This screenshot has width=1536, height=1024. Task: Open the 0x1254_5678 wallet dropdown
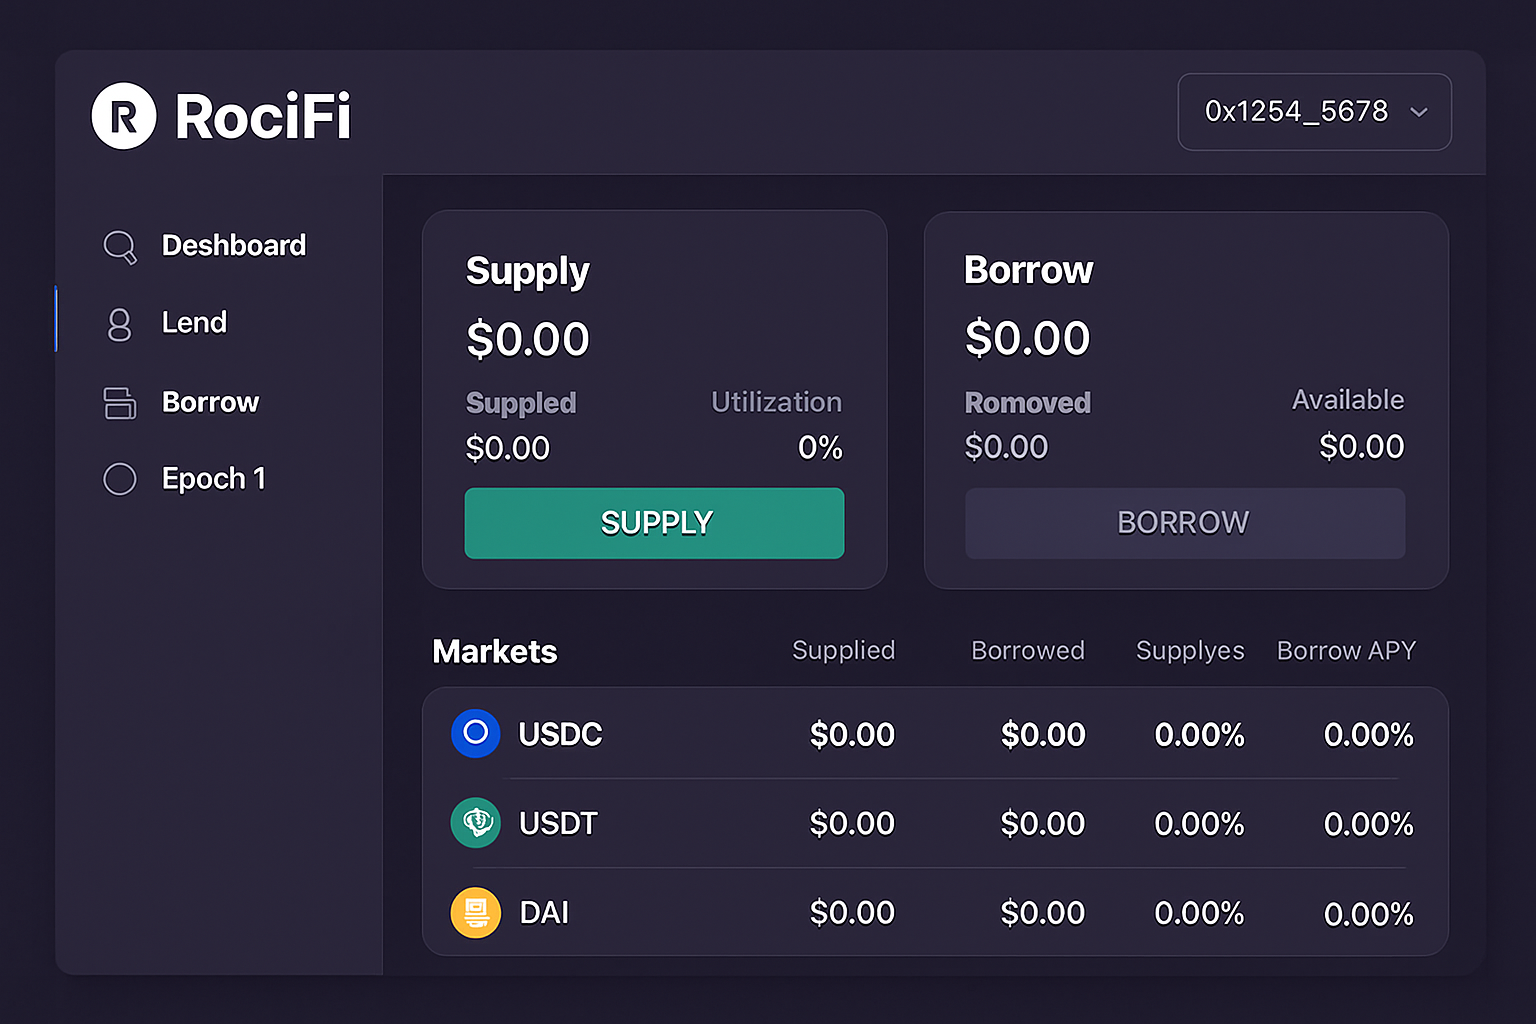pyautogui.click(x=1314, y=112)
